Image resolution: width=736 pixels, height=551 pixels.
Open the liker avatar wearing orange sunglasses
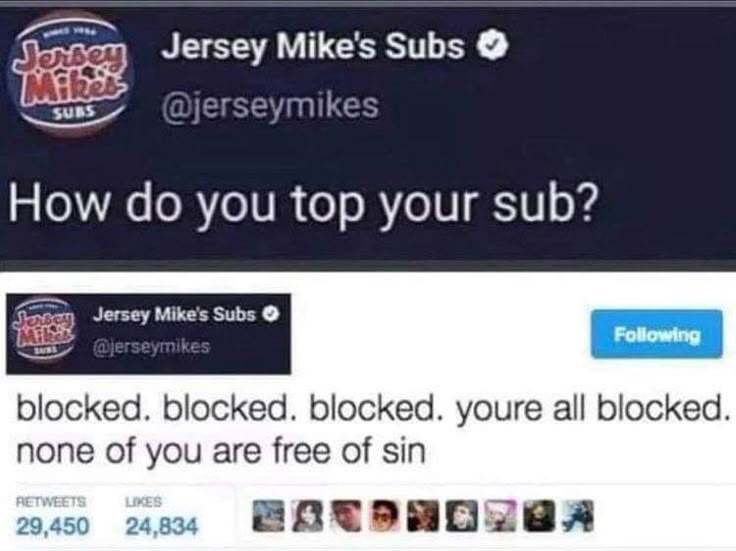[385, 516]
